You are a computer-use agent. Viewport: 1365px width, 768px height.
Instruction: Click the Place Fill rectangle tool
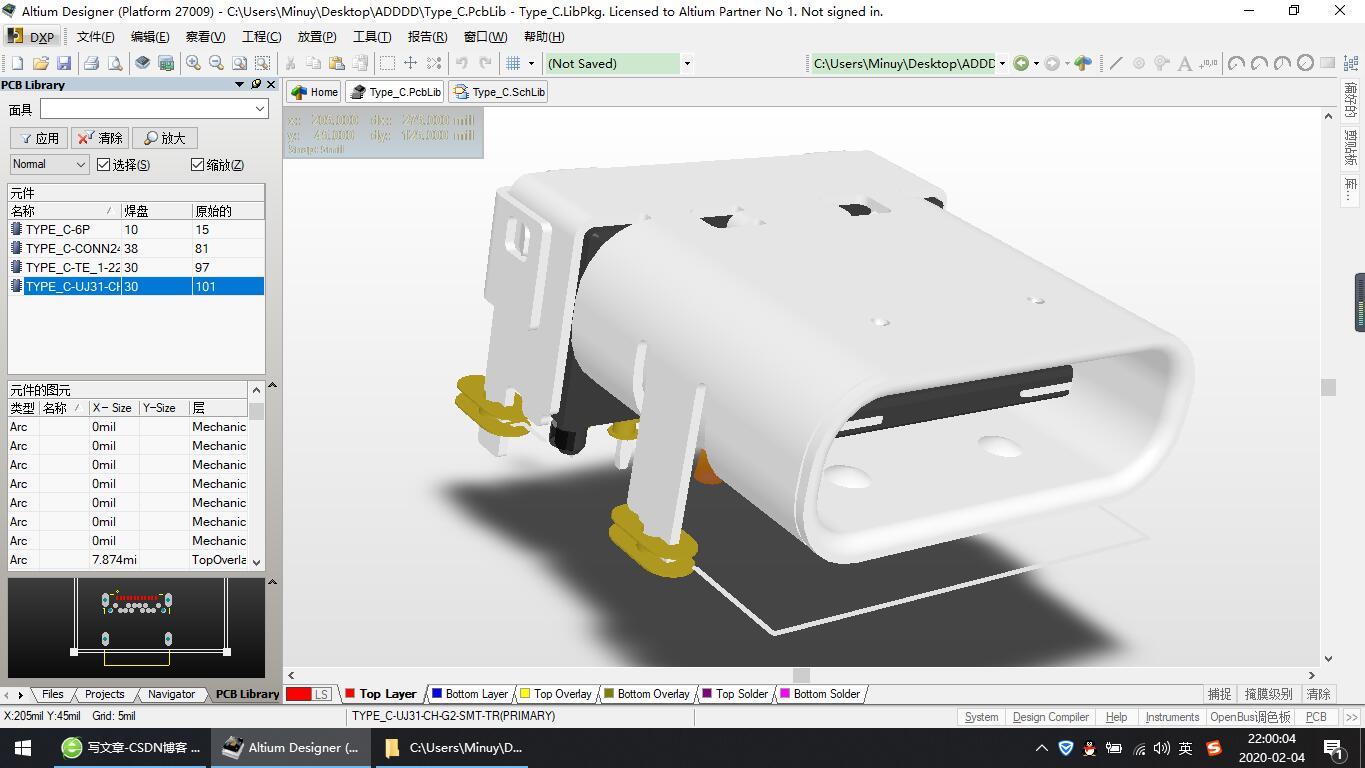click(x=1328, y=63)
